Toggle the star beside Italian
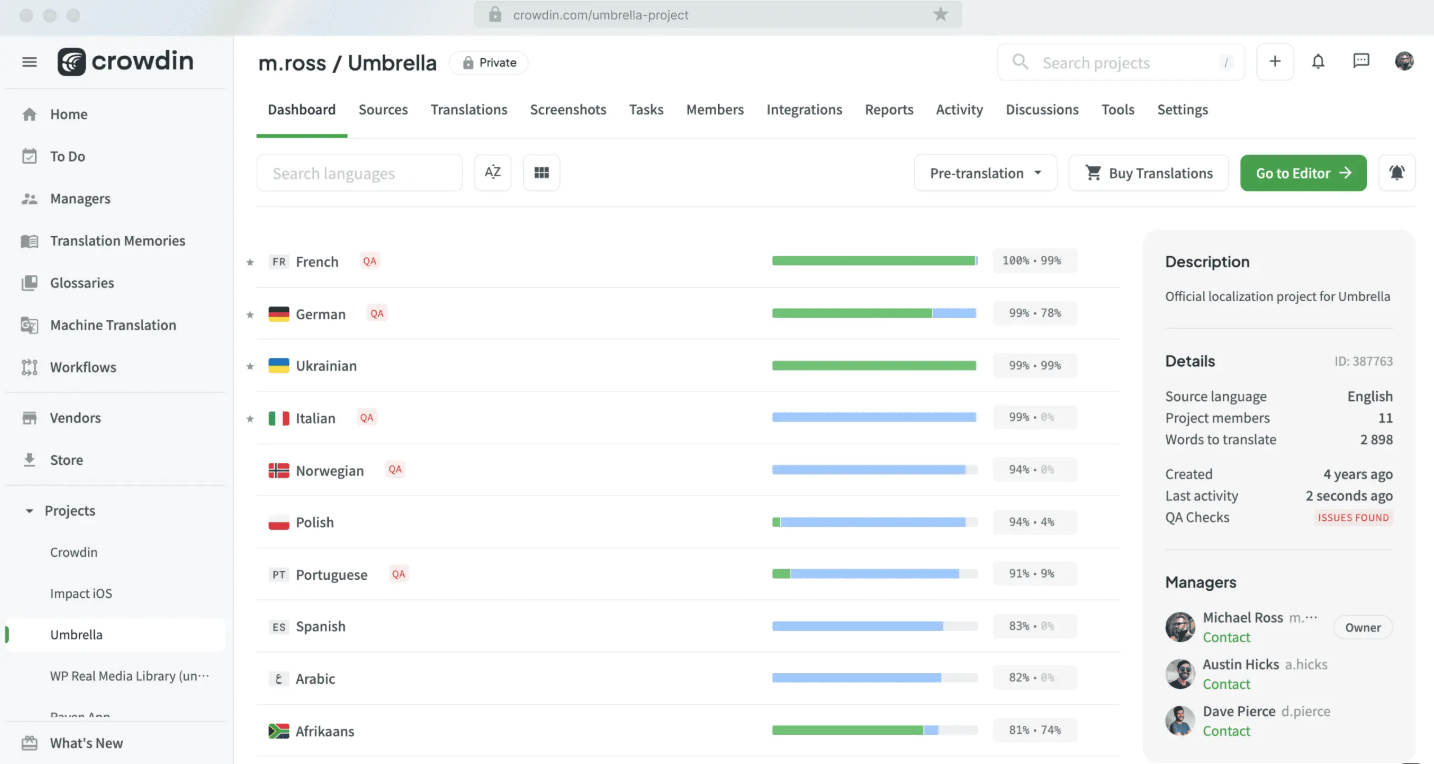Screen dimensions: 1434x764 [250, 418]
